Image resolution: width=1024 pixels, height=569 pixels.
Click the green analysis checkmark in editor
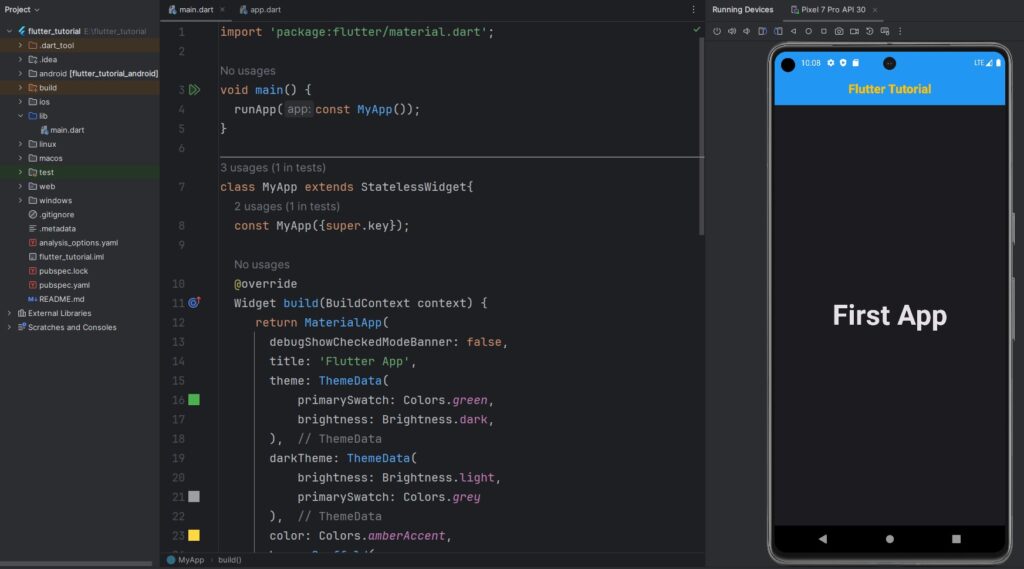click(696, 29)
